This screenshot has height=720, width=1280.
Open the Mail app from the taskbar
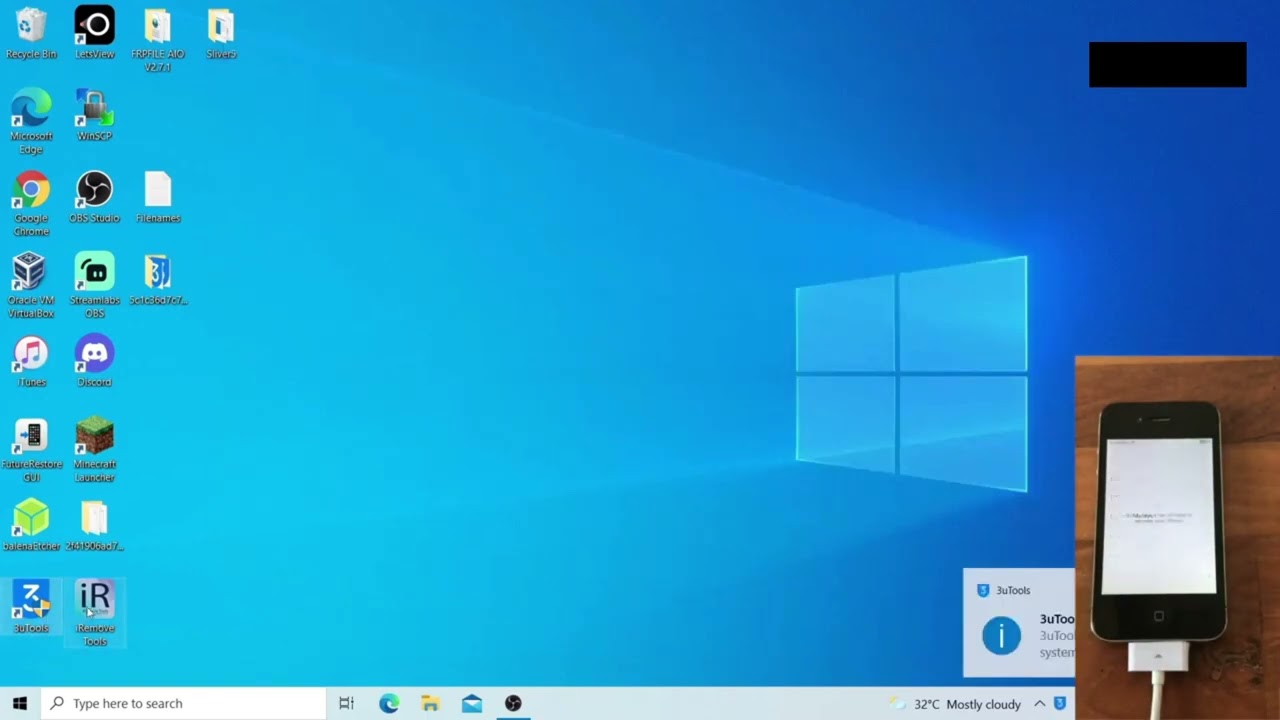tap(472, 703)
